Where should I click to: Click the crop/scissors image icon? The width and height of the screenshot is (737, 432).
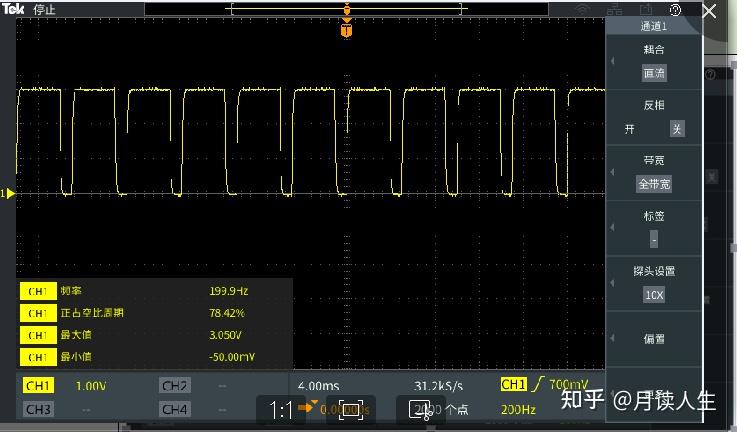click(x=420, y=409)
